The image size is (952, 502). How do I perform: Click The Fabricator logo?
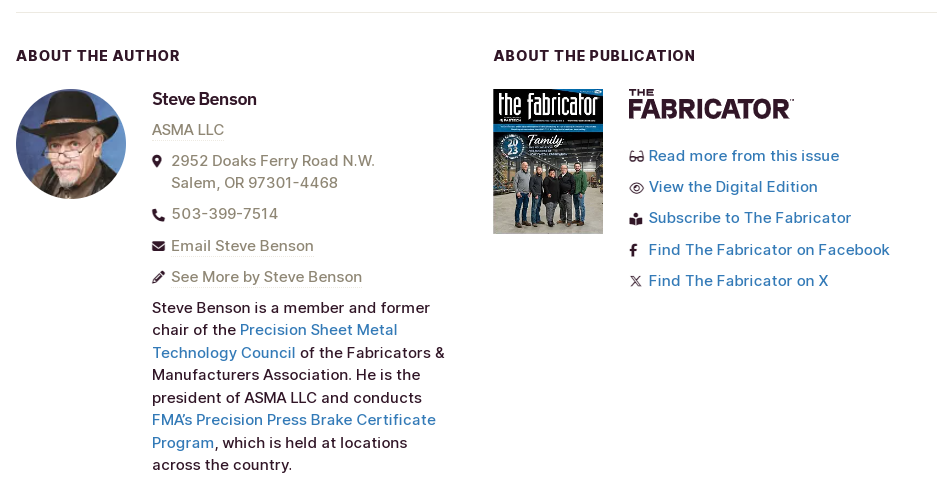coord(711,104)
